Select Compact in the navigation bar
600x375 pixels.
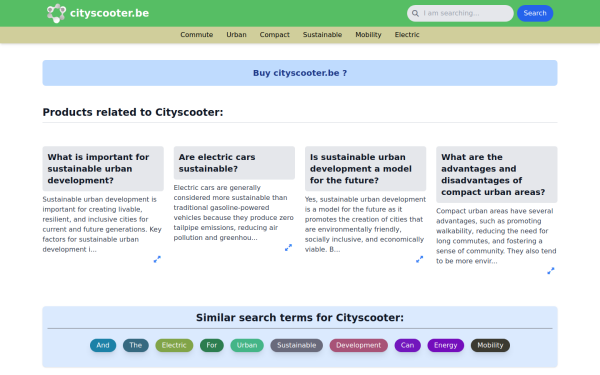pyautogui.click(x=275, y=35)
